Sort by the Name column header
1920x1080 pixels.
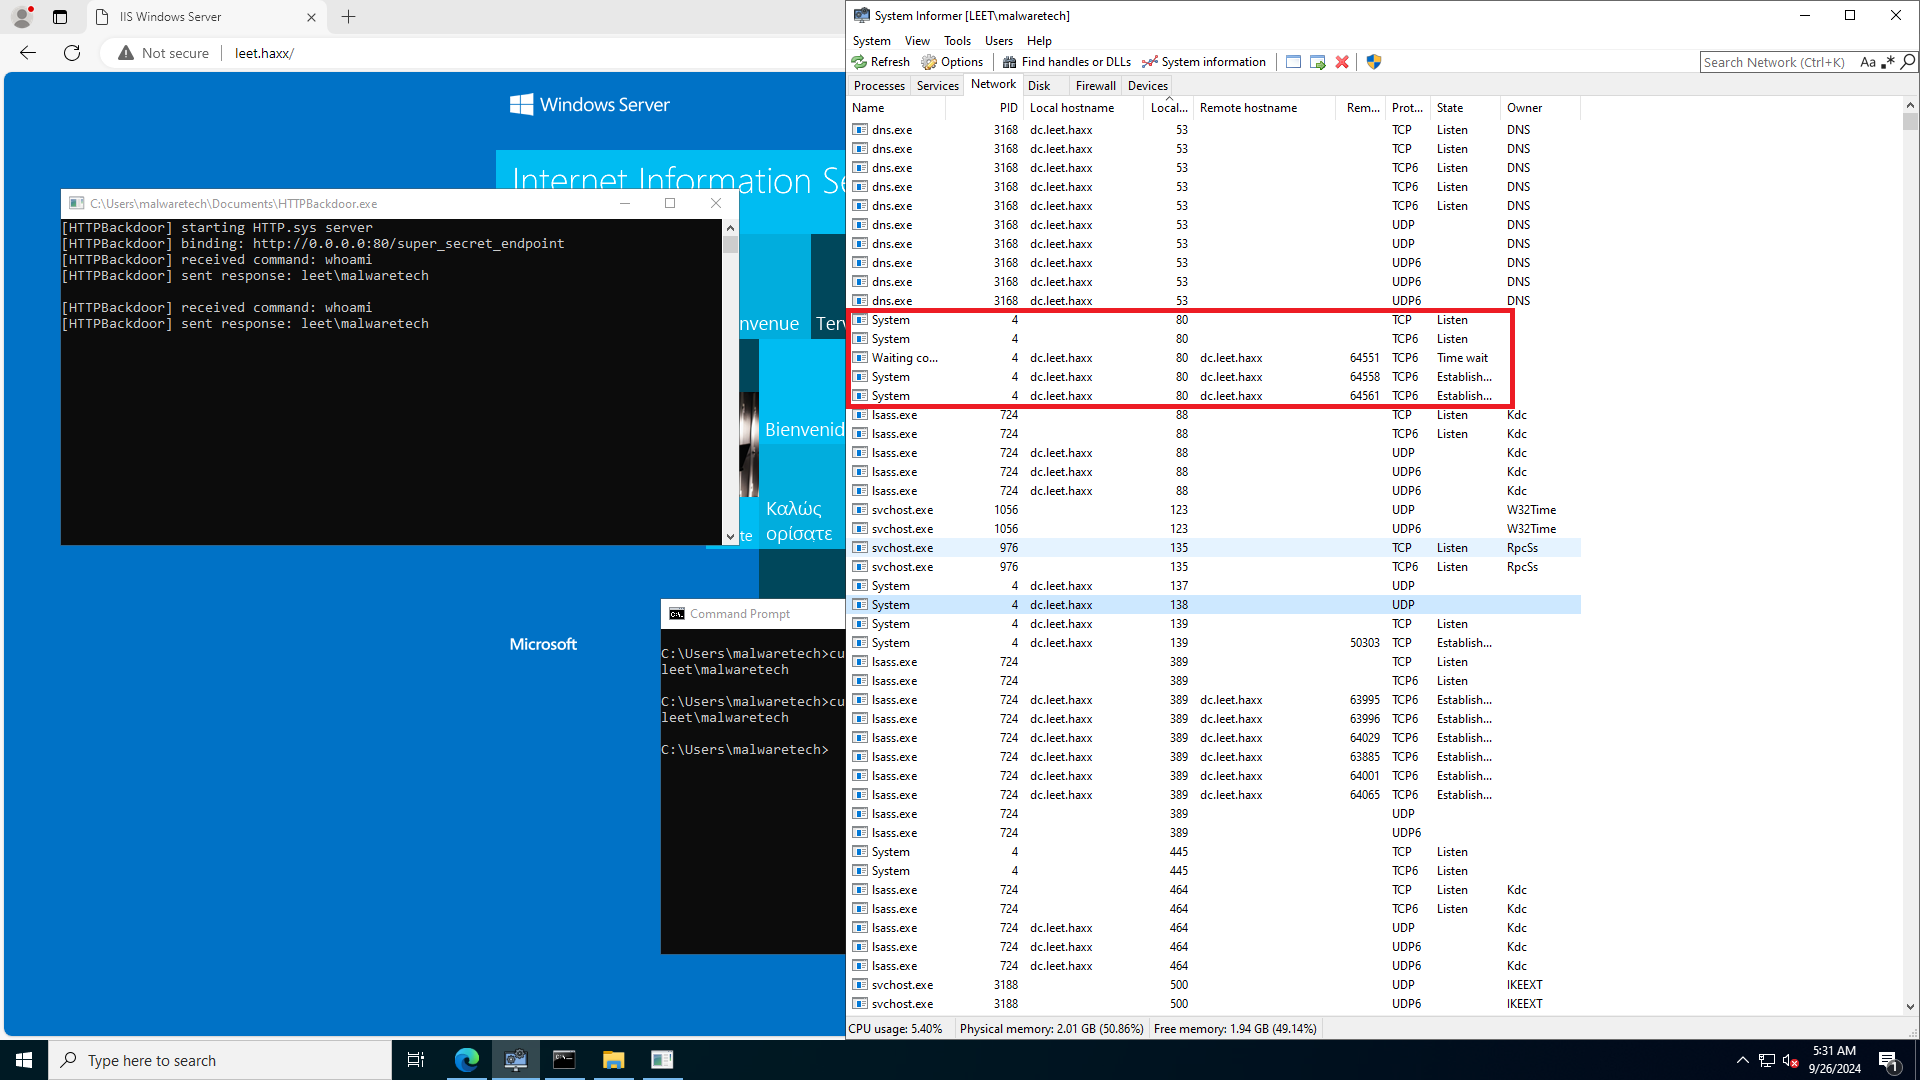[897, 108]
